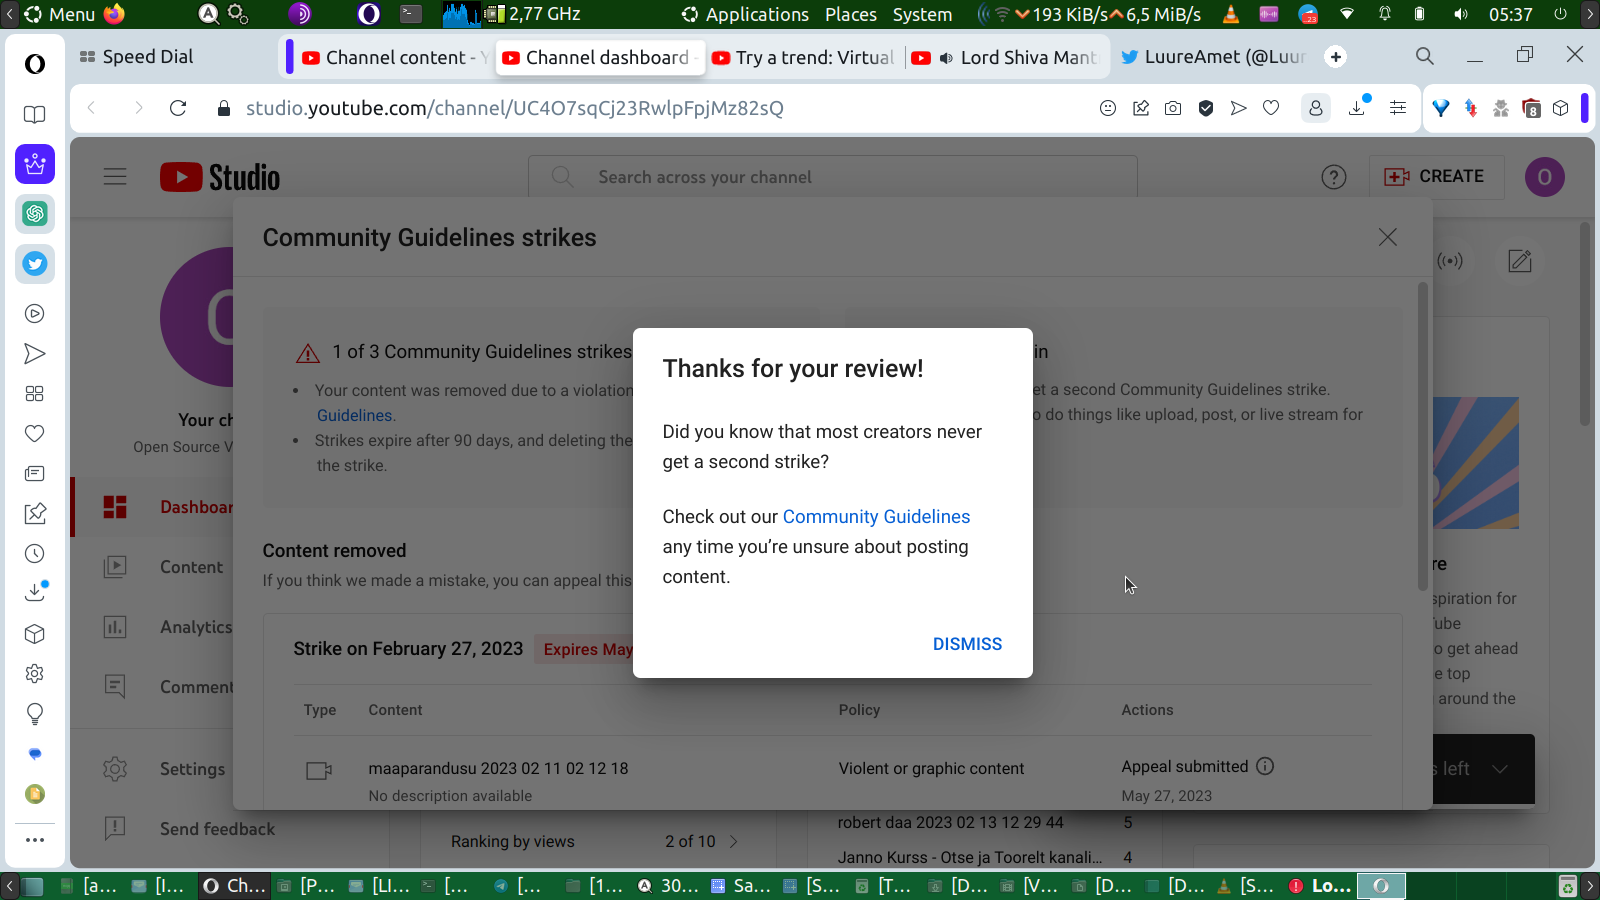The height and width of the screenshot is (900, 1600).
Task: Open the YouTube Studio hamburger menu
Action: pos(115,177)
